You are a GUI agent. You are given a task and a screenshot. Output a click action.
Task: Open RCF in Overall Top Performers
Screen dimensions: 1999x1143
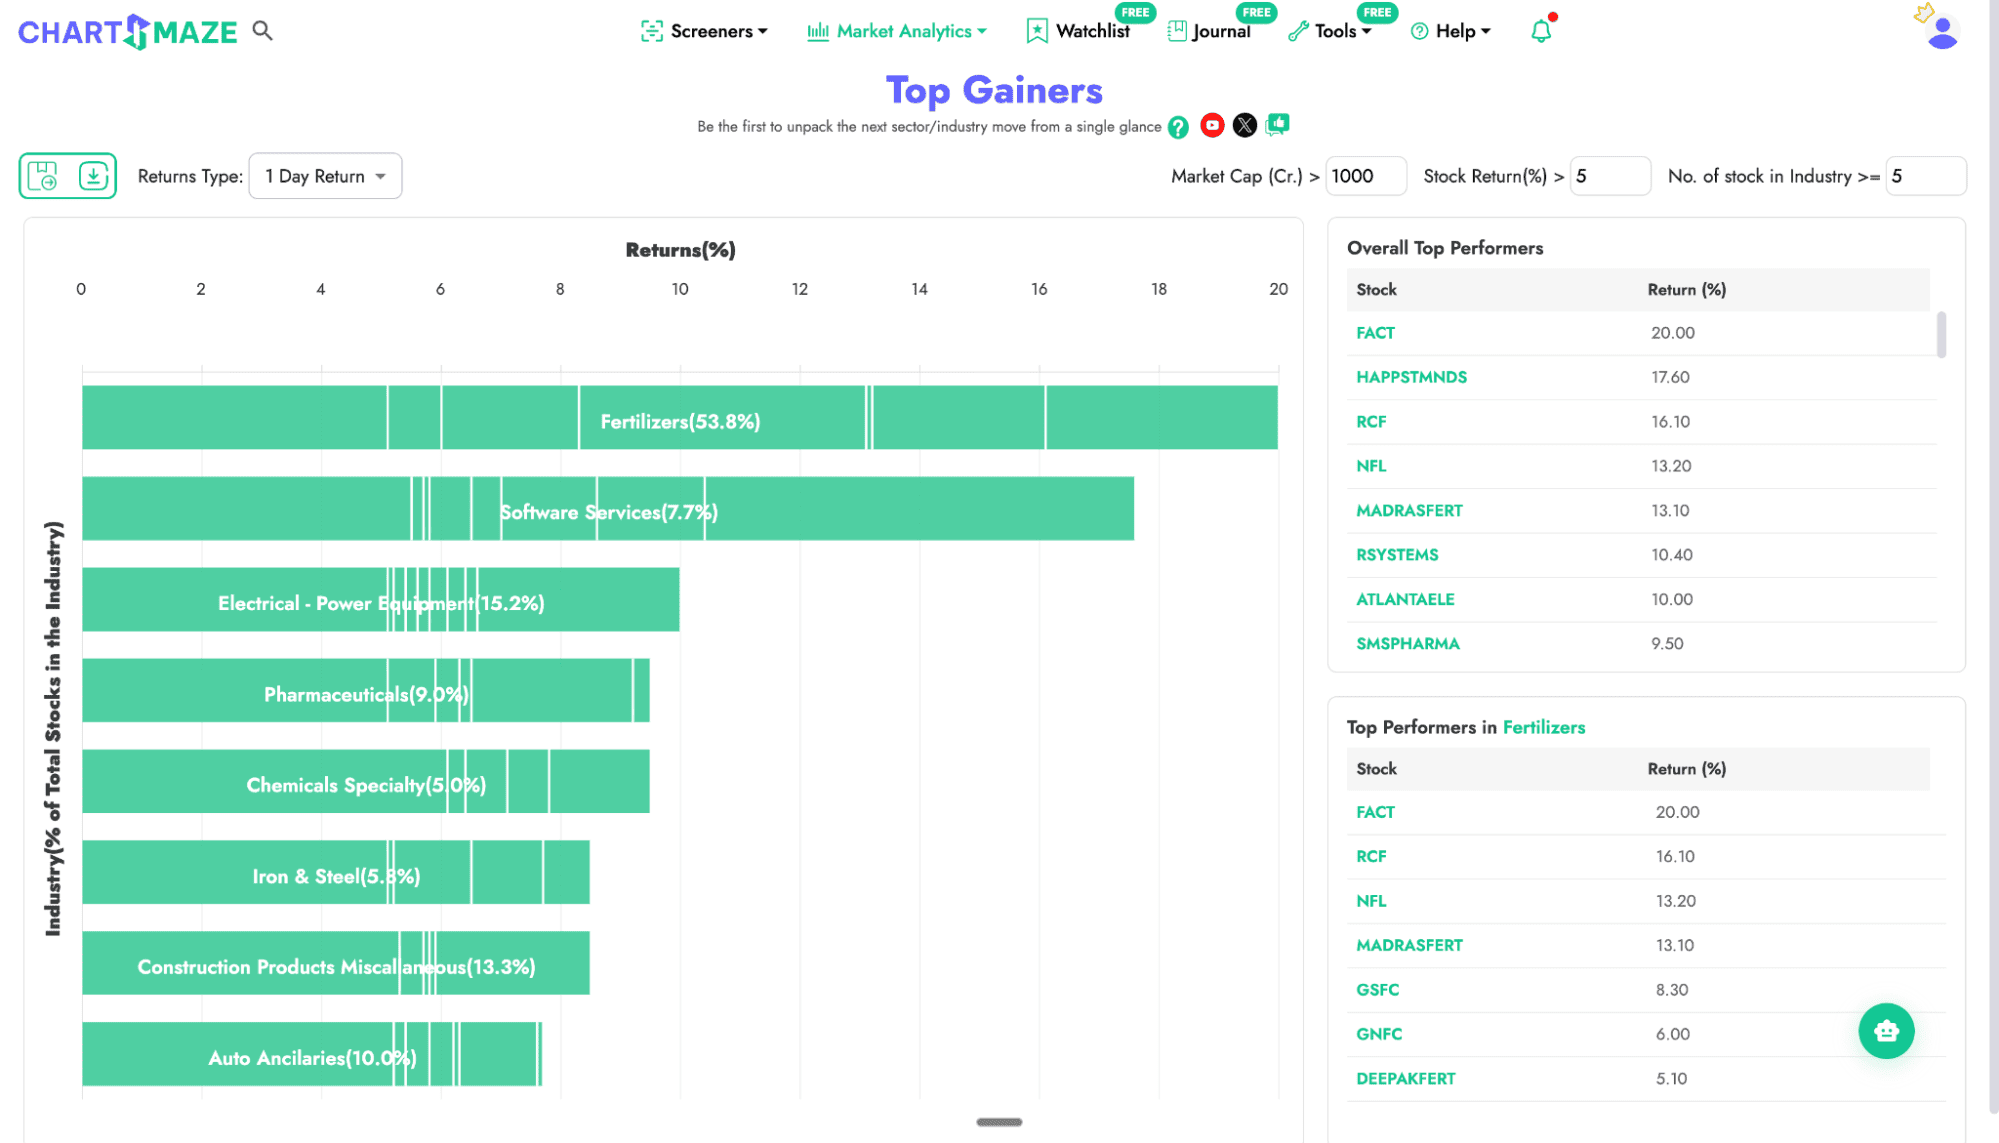[1371, 422]
